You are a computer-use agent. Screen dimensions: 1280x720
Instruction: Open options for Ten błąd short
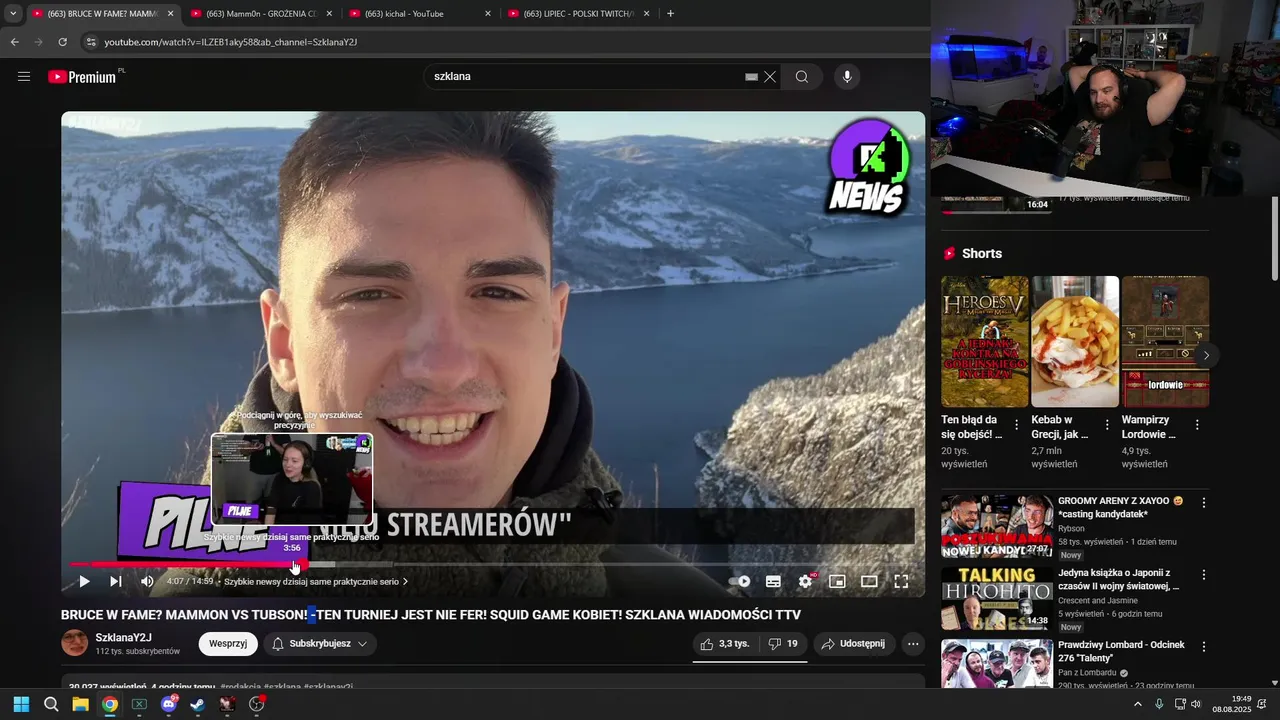pos(1017,425)
